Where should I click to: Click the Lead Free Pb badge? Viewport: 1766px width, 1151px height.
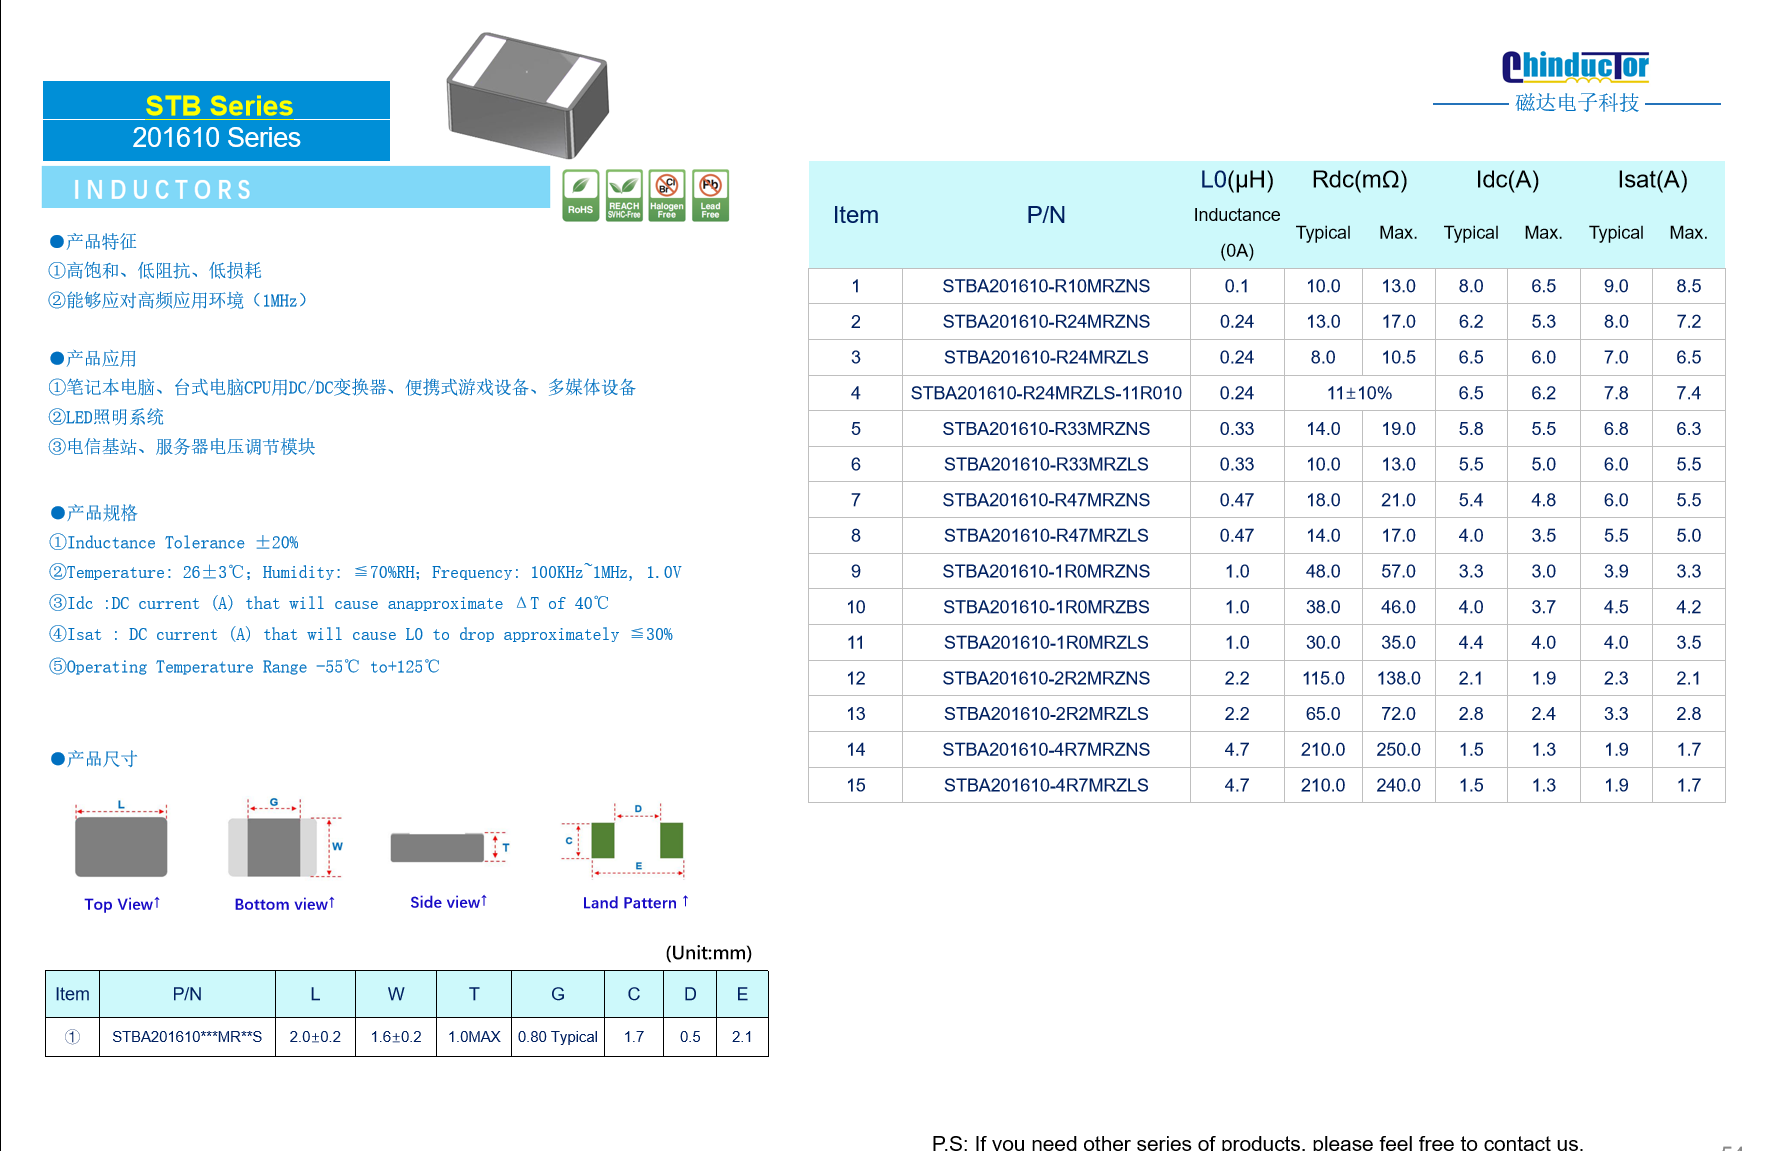(710, 195)
